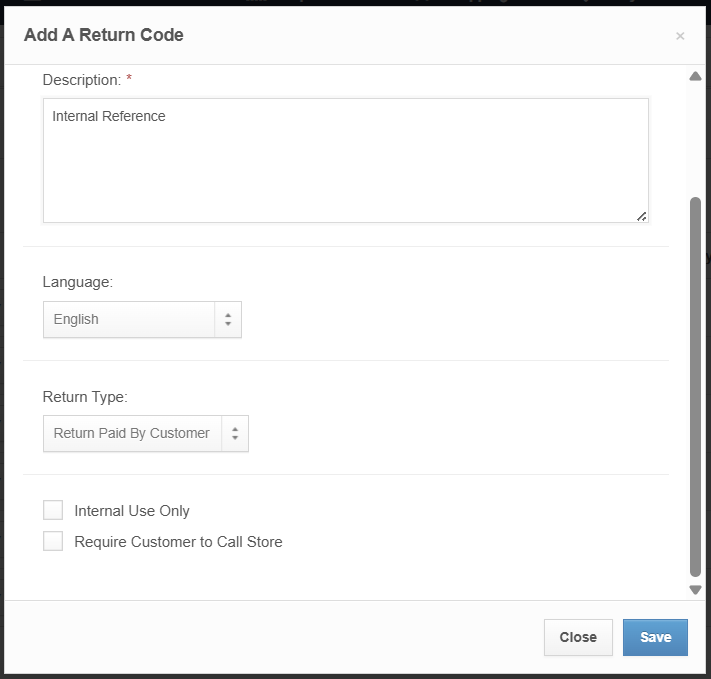Click the Description textarea resize handle
711x679 pixels.
(641, 215)
